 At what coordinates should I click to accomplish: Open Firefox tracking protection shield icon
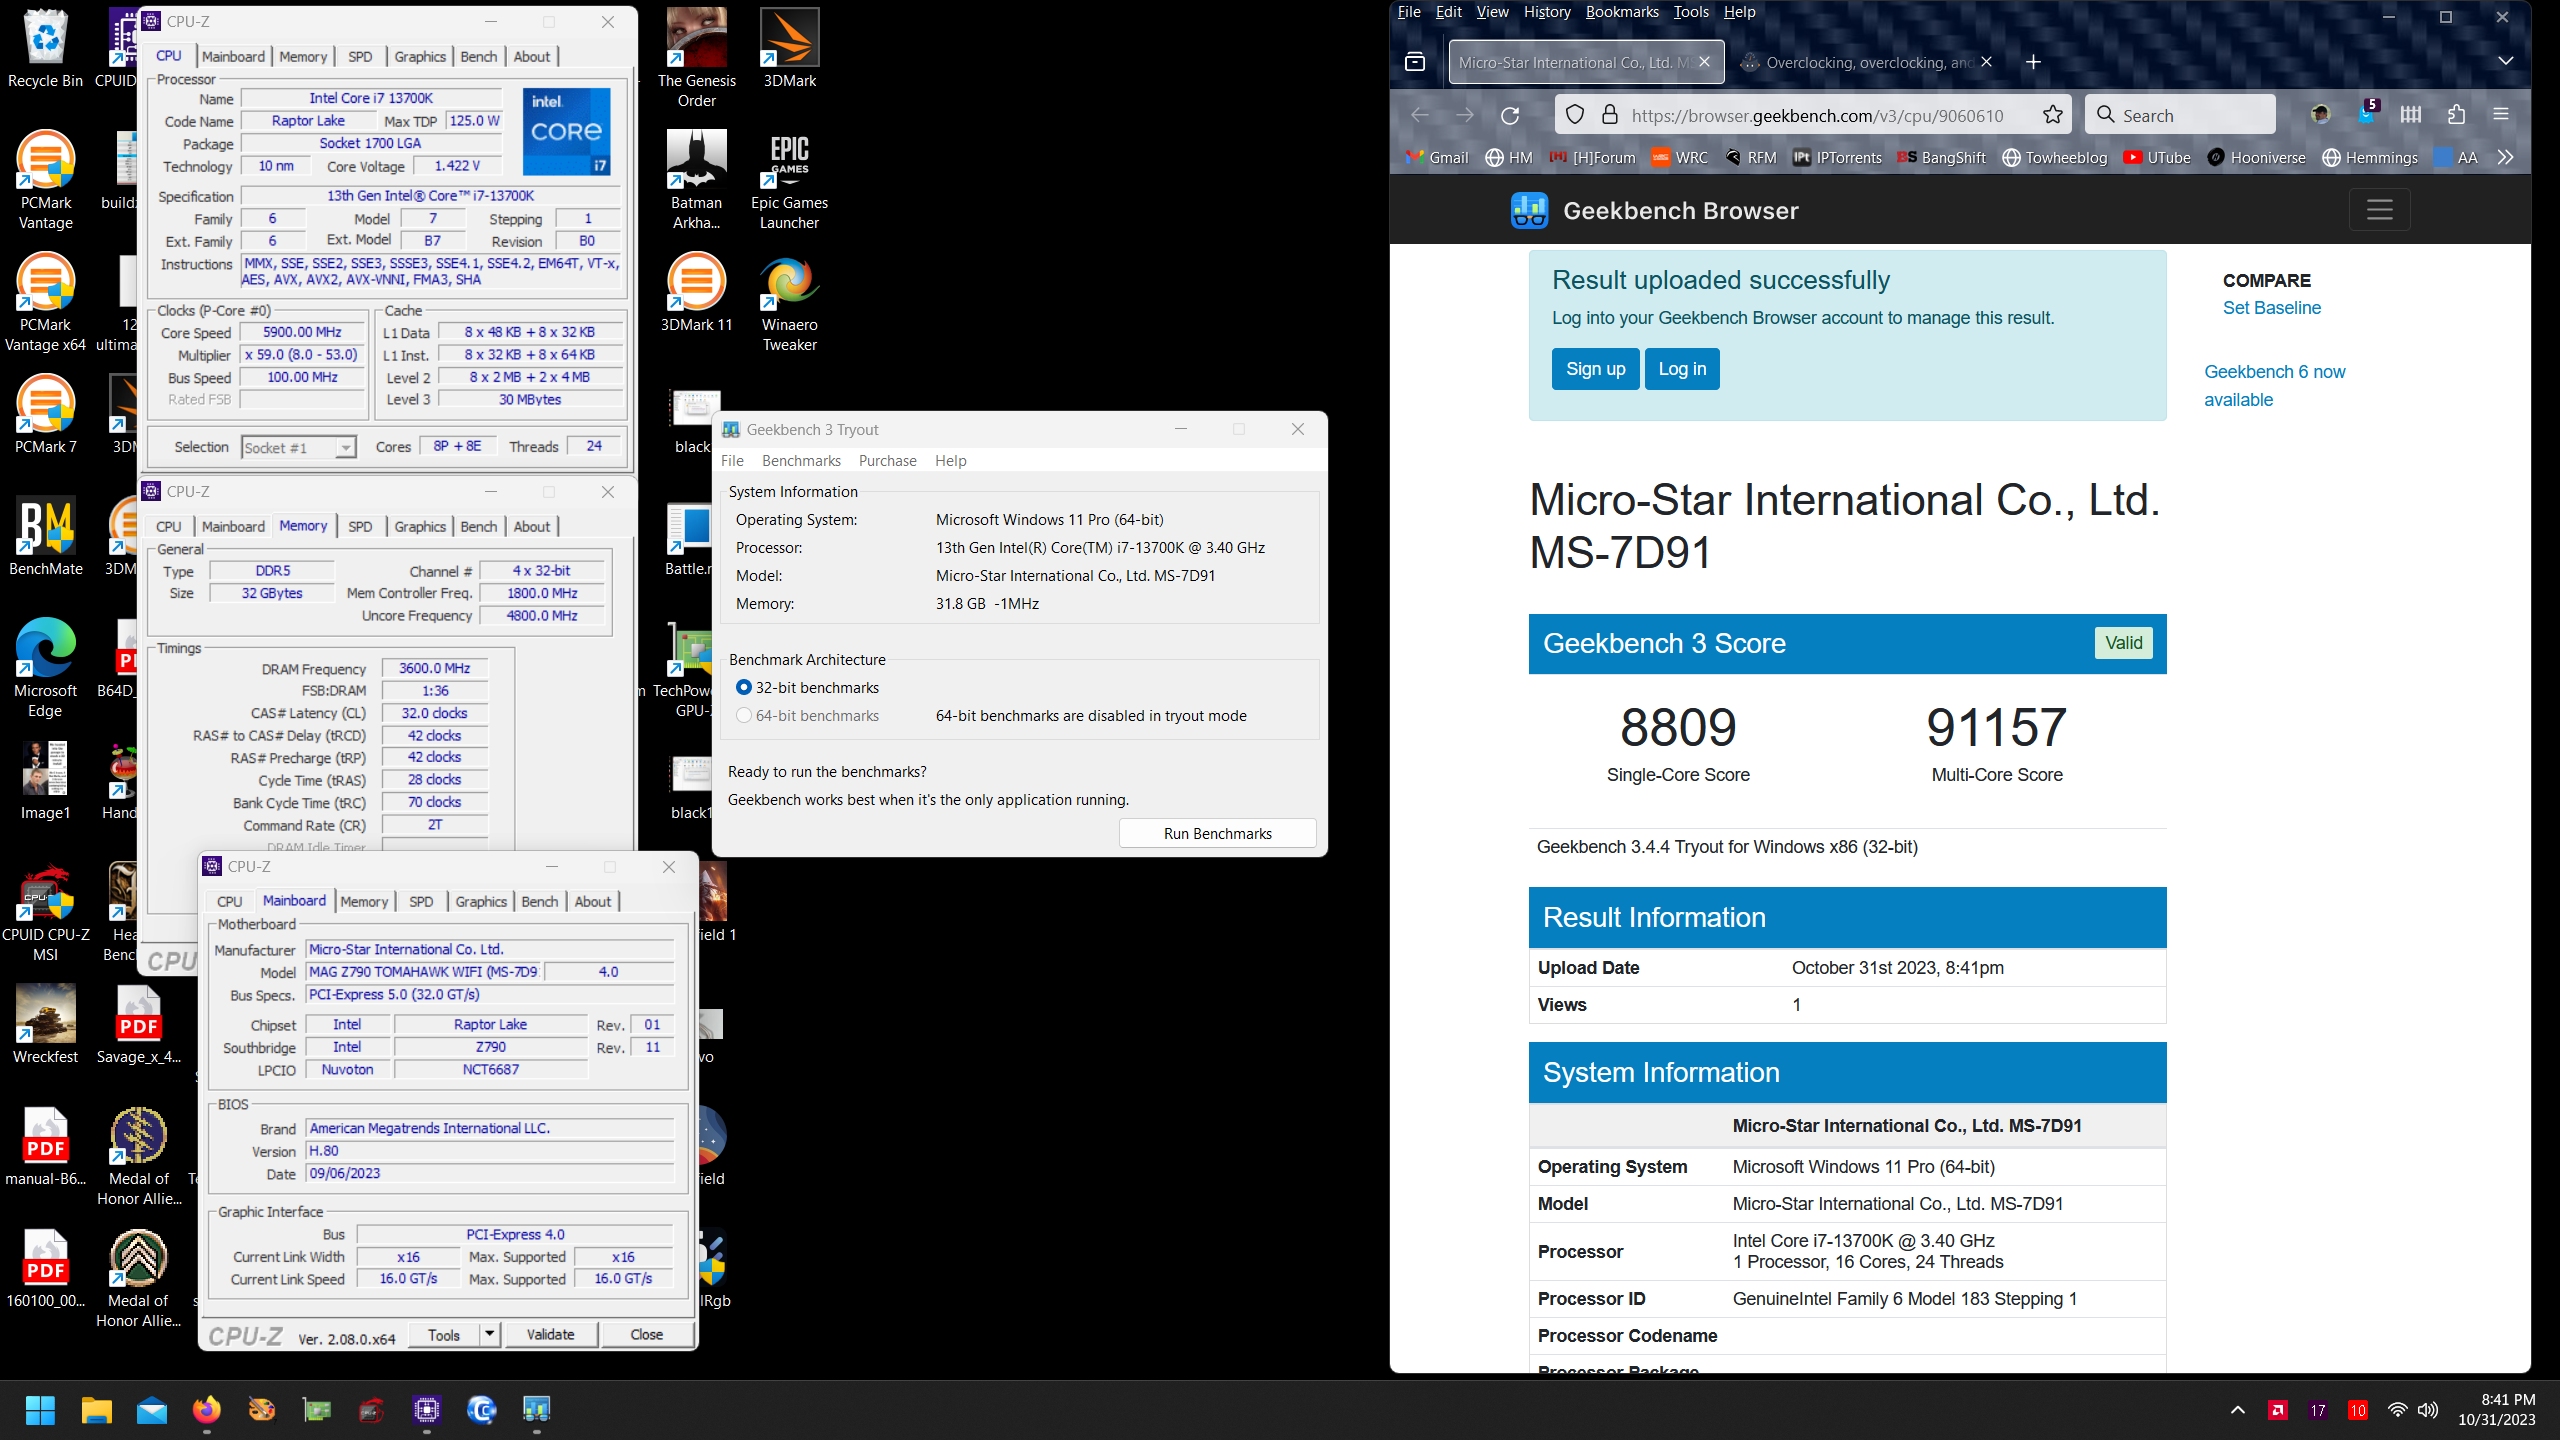pos(1575,115)
